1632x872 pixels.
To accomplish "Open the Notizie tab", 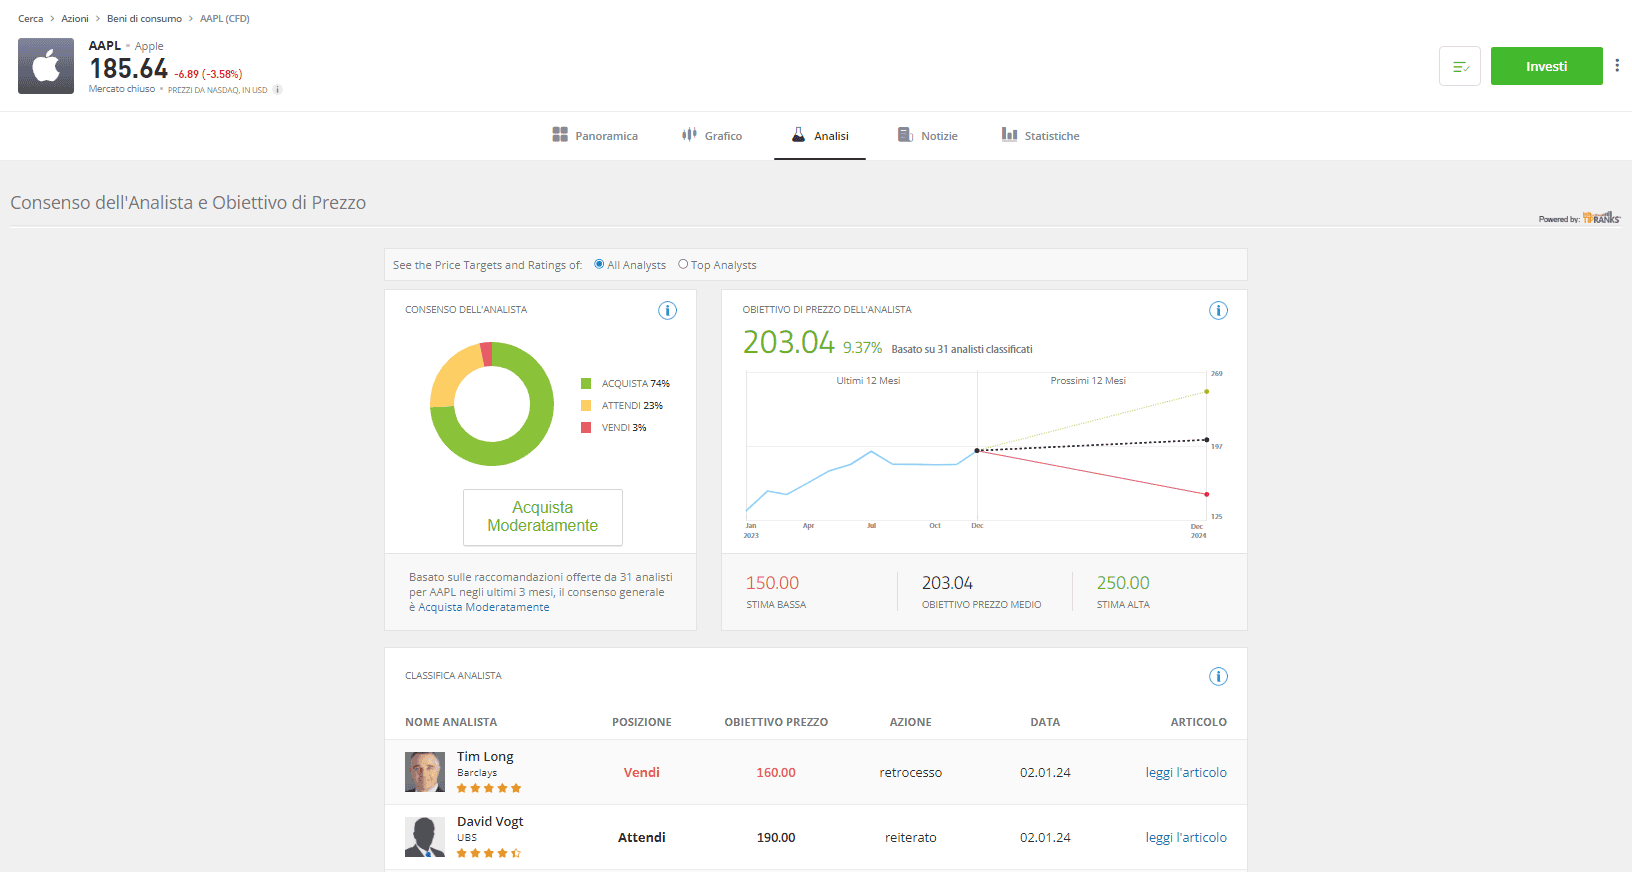I will [928, 136].
